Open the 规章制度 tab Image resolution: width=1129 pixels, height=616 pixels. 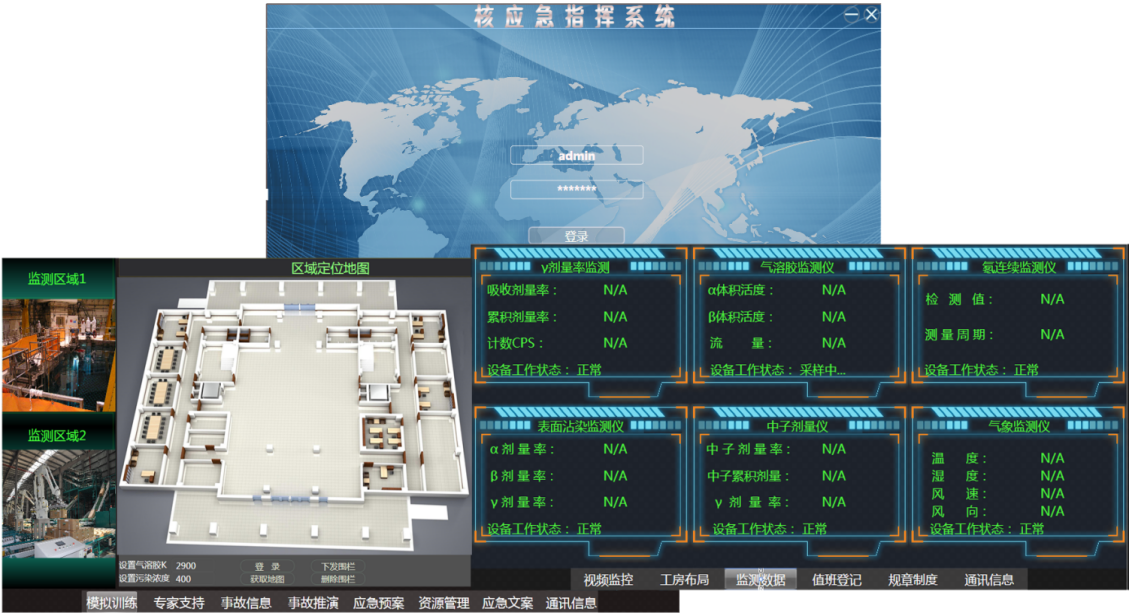point(912,580)
